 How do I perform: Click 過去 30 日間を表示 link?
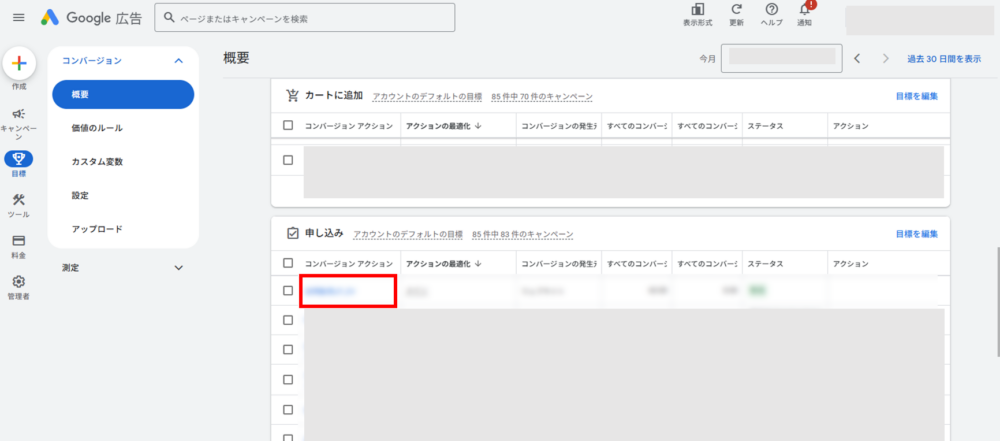pos(943,59)
